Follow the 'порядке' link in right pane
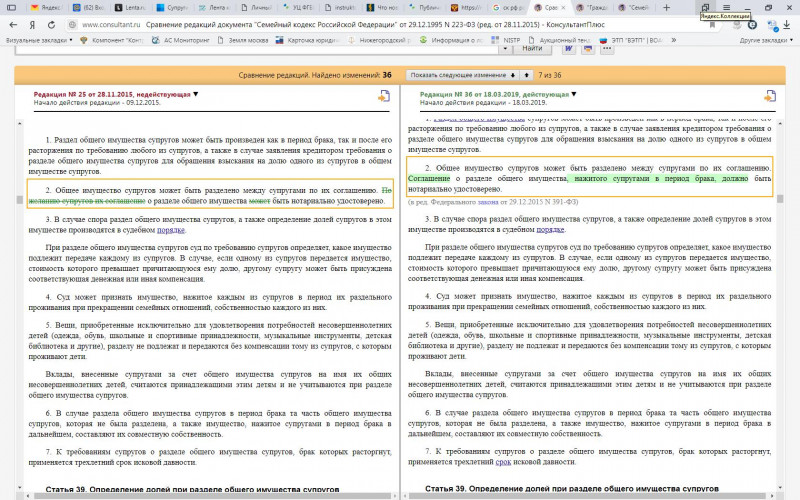Screen dimensions: 800x500 550,230
